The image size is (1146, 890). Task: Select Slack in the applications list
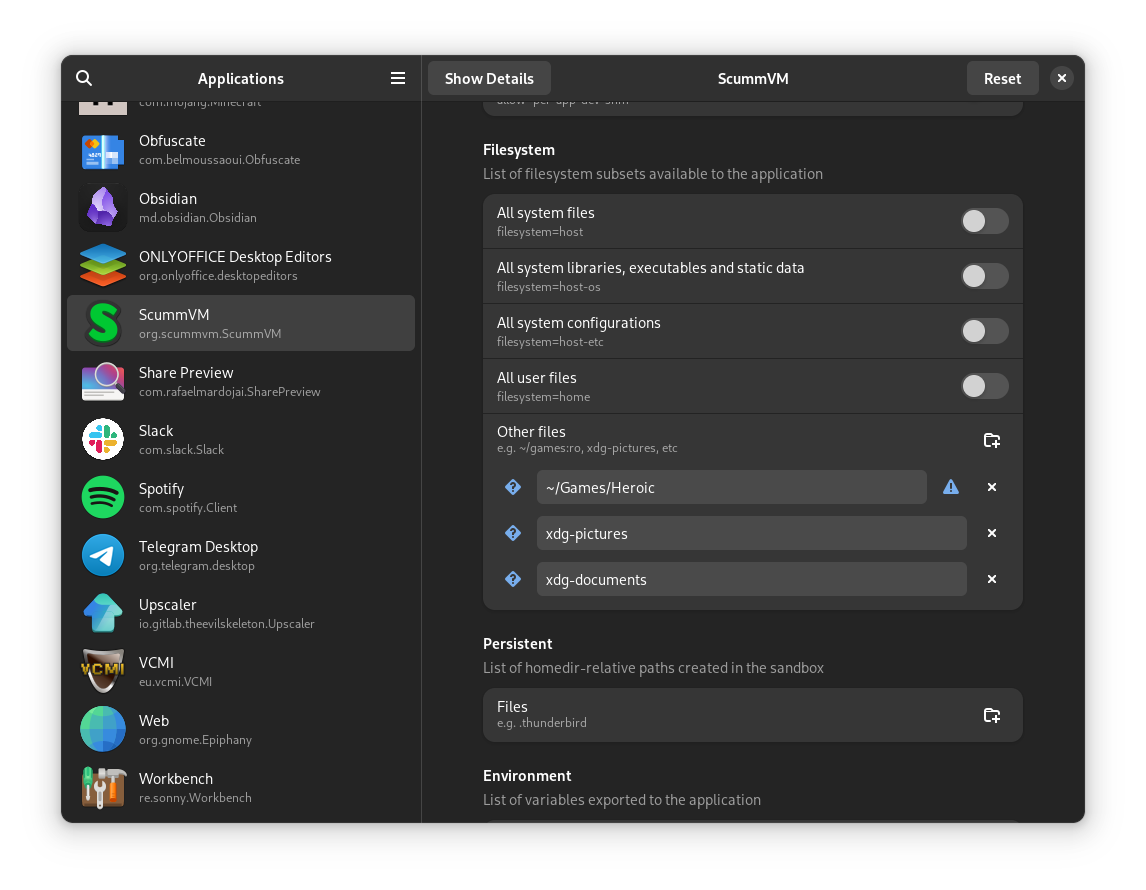click(x=240, y=439)
